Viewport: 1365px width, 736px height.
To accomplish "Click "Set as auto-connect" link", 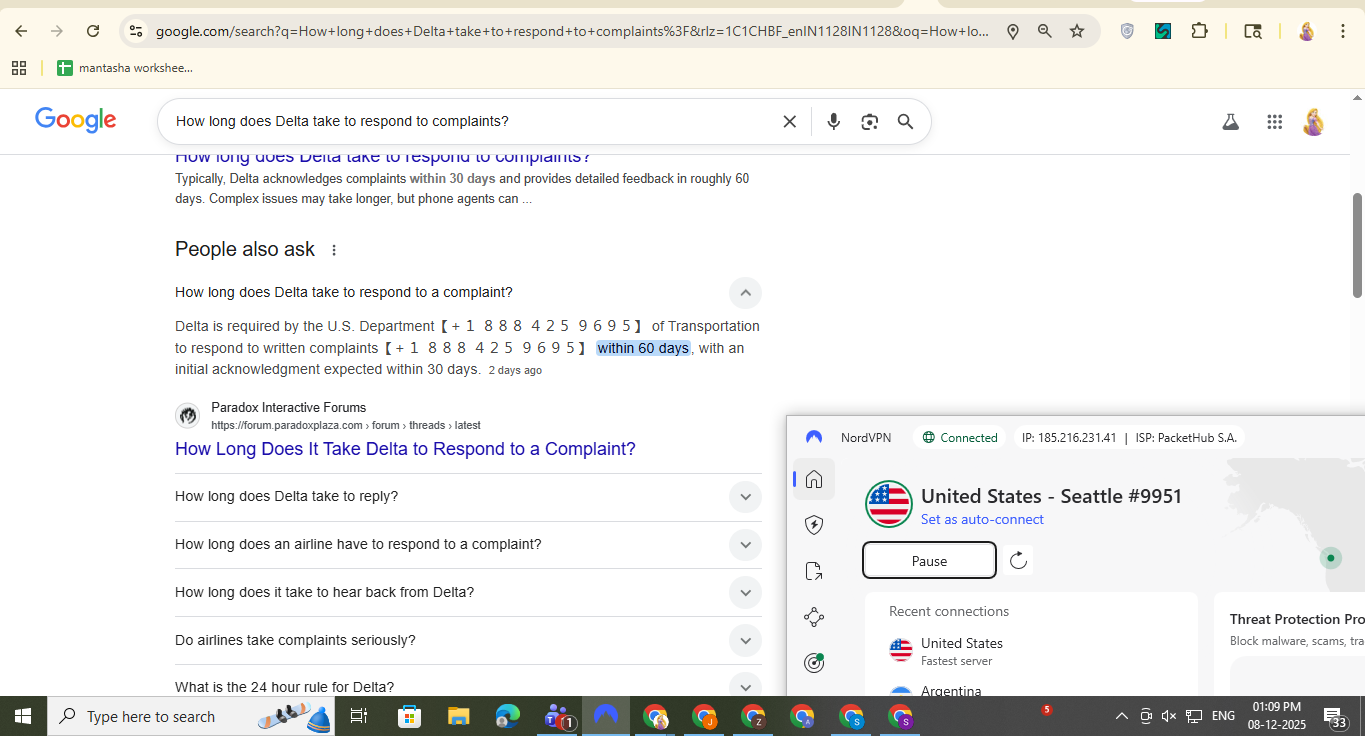I will [982, 520].
